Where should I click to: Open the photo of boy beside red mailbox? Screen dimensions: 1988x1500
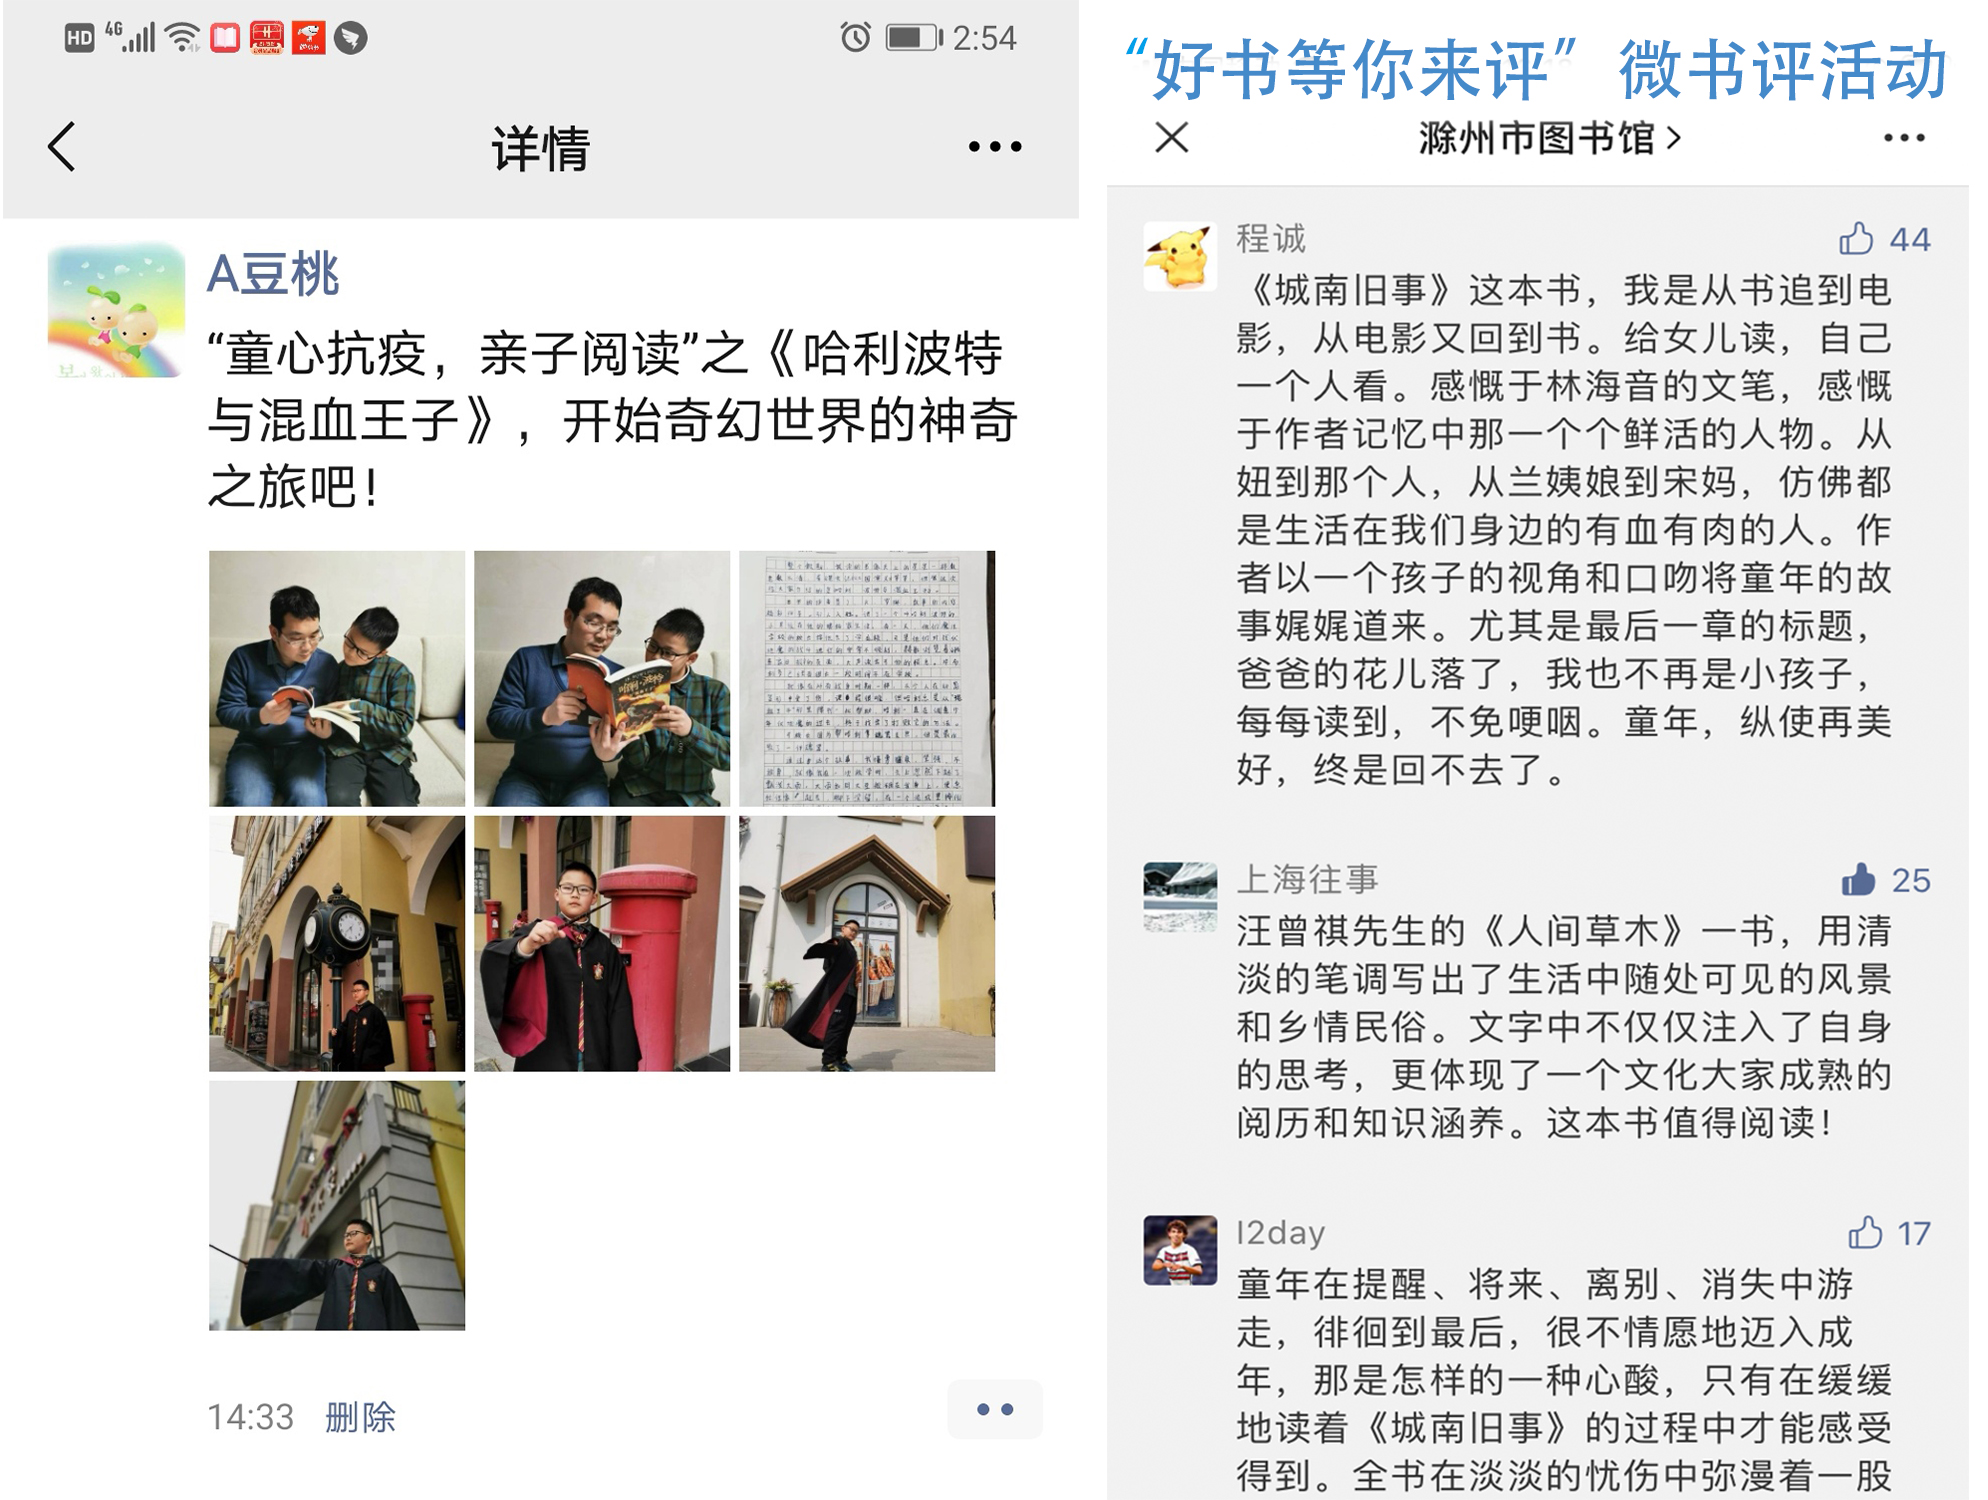pos(602,943)
